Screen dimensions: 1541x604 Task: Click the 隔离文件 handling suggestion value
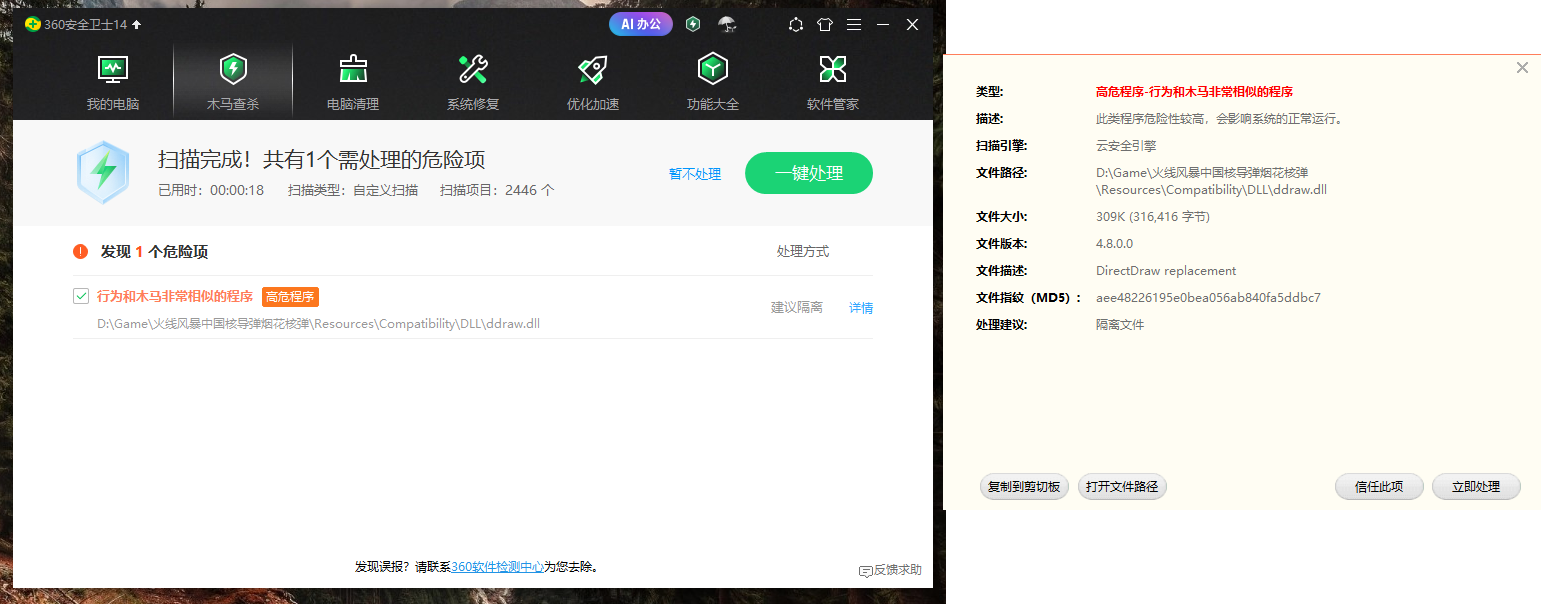pyautogui.click(x=1120, y=325)
